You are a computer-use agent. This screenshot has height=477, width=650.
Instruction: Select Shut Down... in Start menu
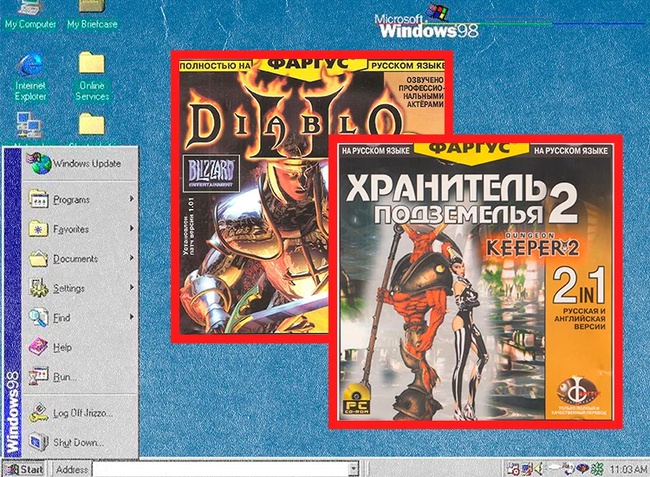click(x=80, y=443)
